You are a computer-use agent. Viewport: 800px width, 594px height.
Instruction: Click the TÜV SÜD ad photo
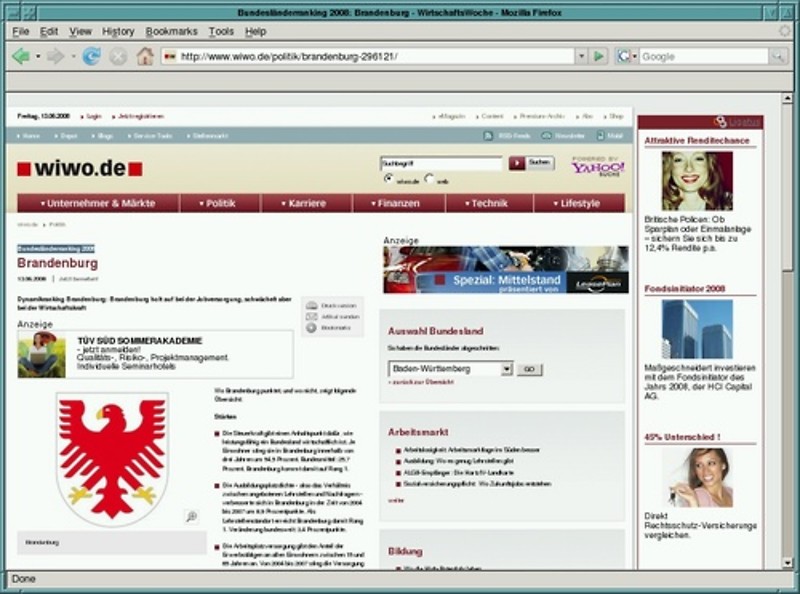pyautogui.click(x=42, y=354)
